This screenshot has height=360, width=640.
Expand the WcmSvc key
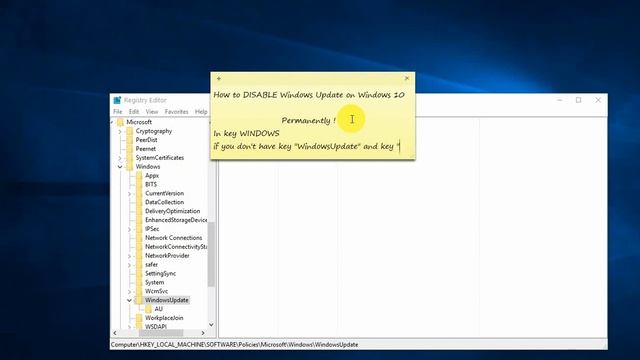pos(129,291)
